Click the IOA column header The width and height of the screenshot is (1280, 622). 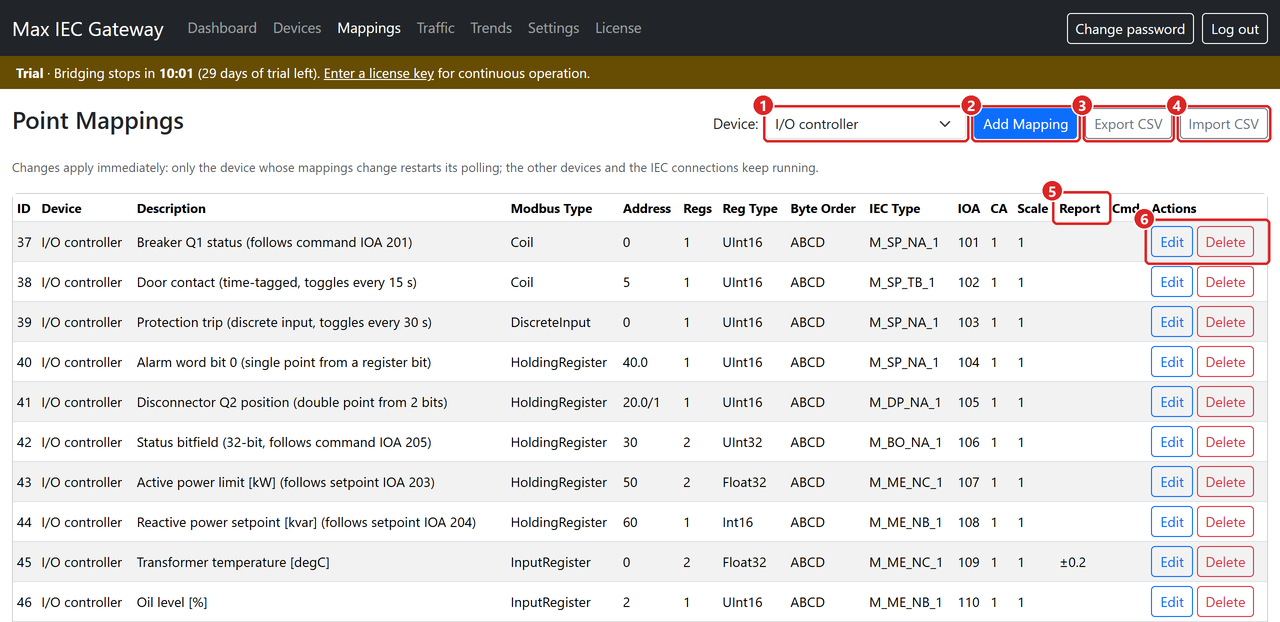(x=969, y=209)
